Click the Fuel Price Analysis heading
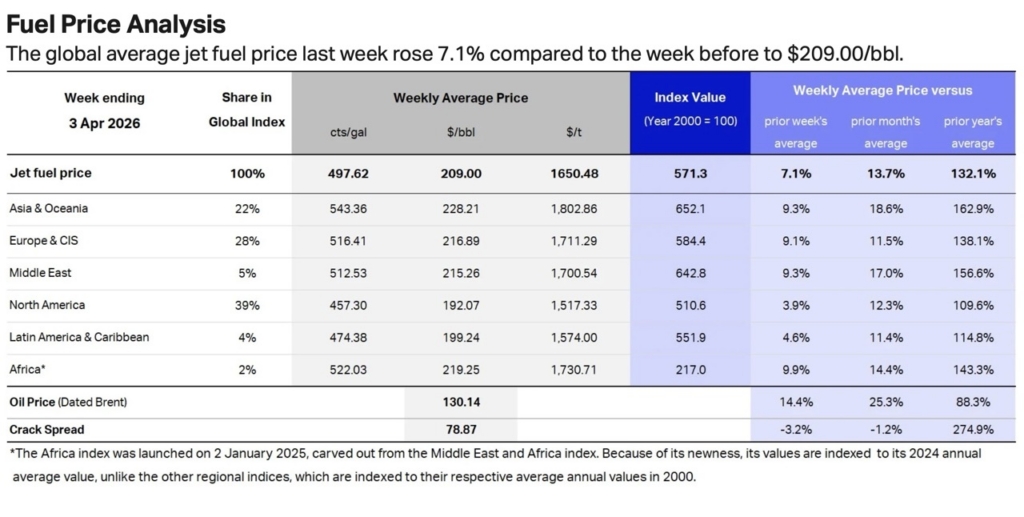Image resolution: width=1024 pixels, height=517 pixels. pyautogui.click(x=116, y=24)
